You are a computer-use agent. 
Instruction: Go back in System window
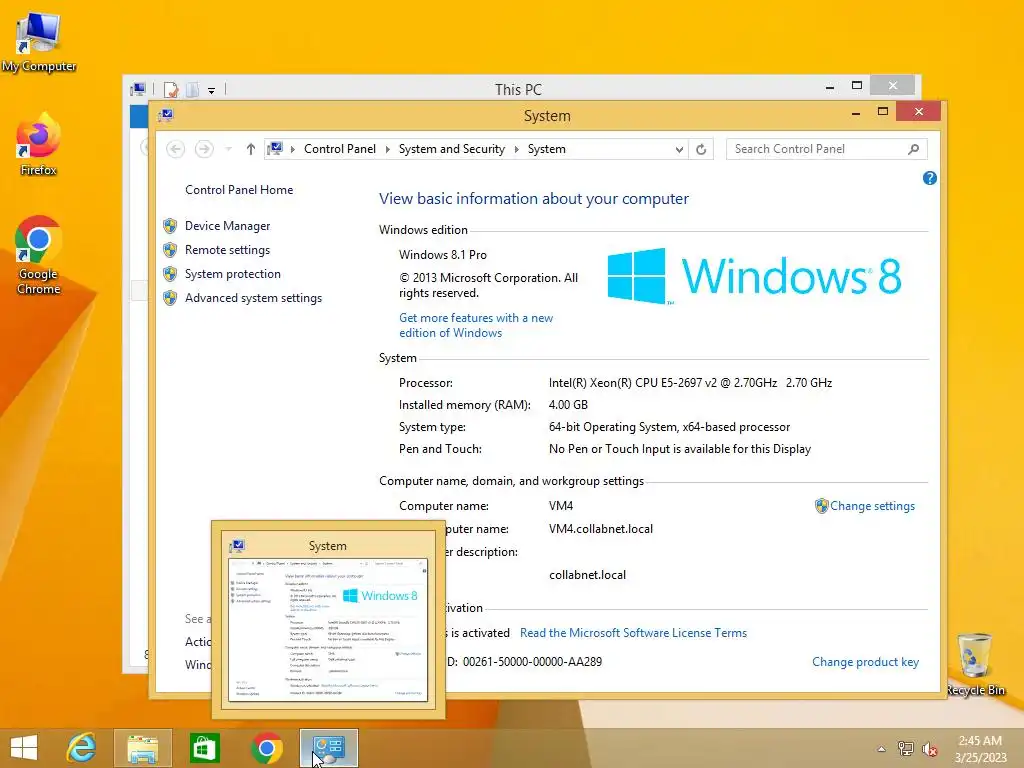pyautogui.click(x=175, y=149)
